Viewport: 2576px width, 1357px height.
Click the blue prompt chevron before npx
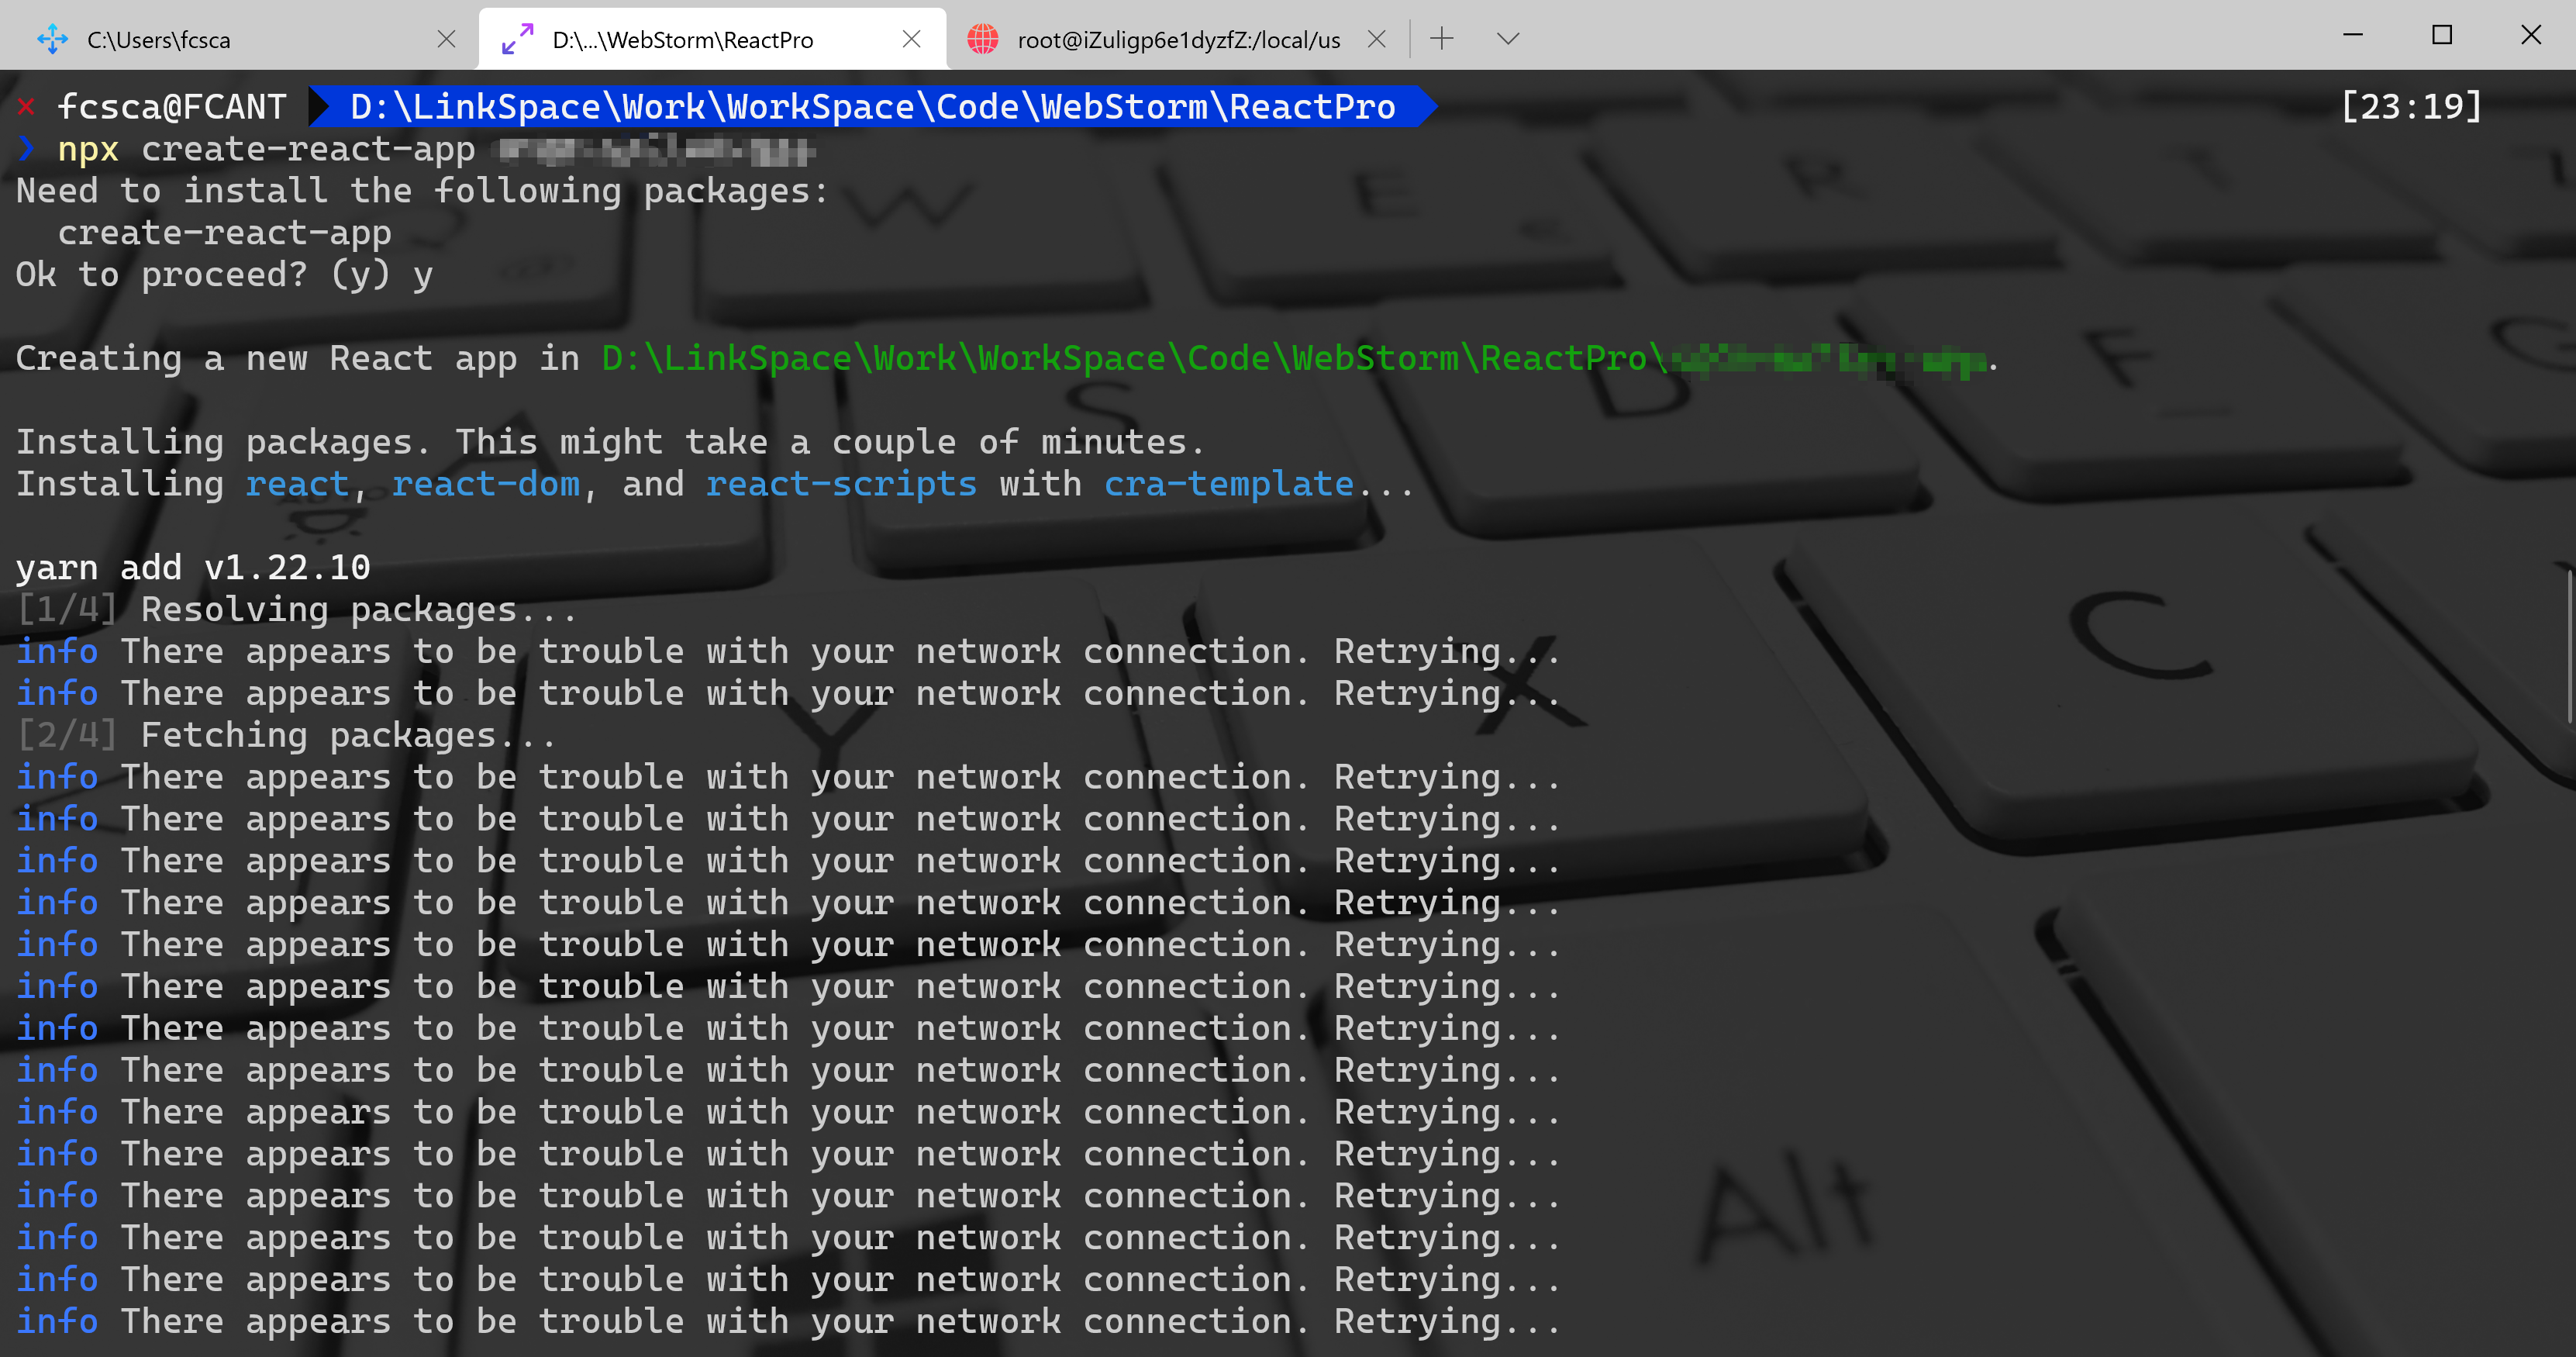tap(27, 149)
